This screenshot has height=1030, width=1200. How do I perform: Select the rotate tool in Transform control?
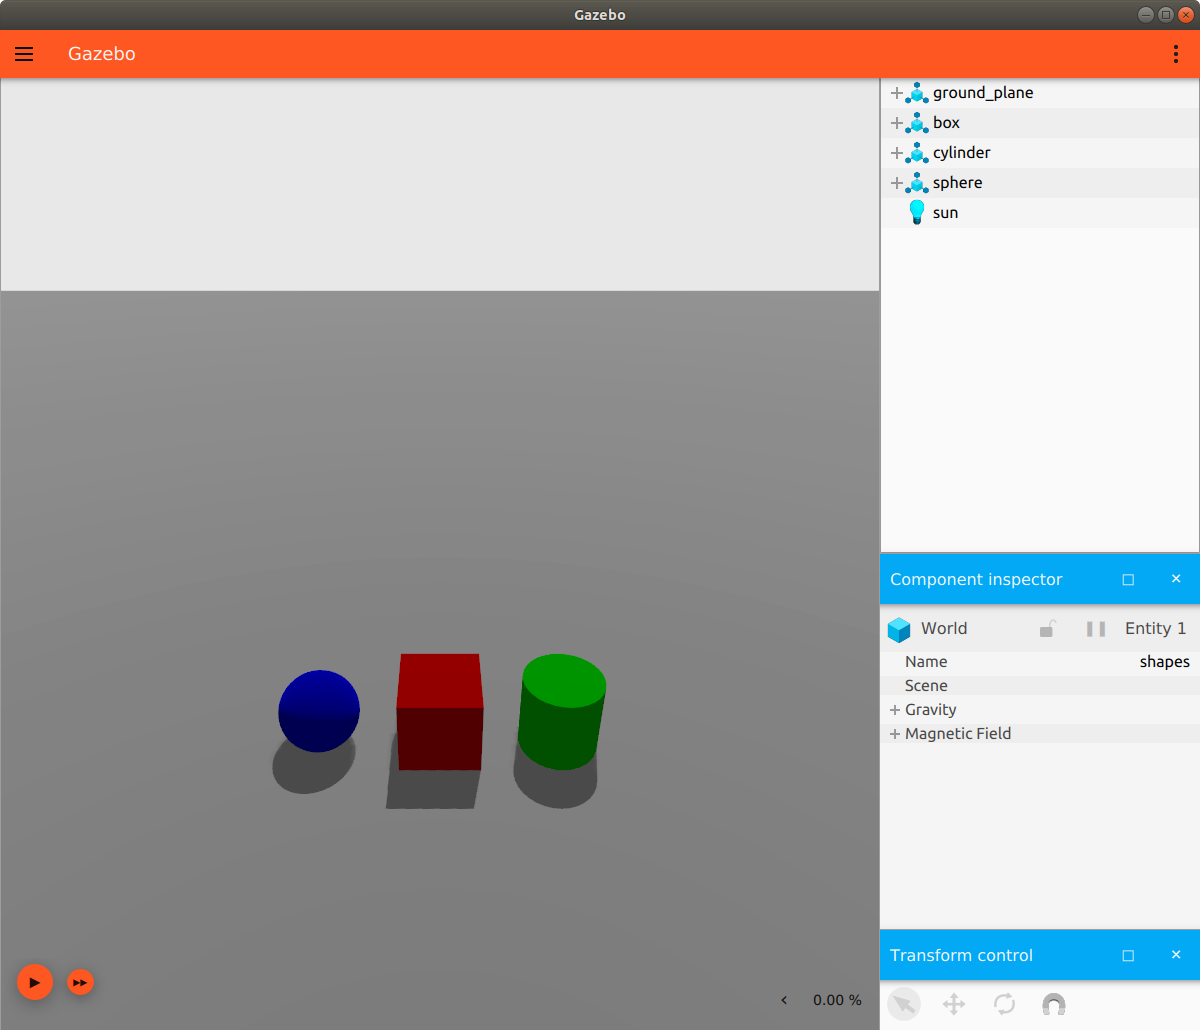1004,1004
